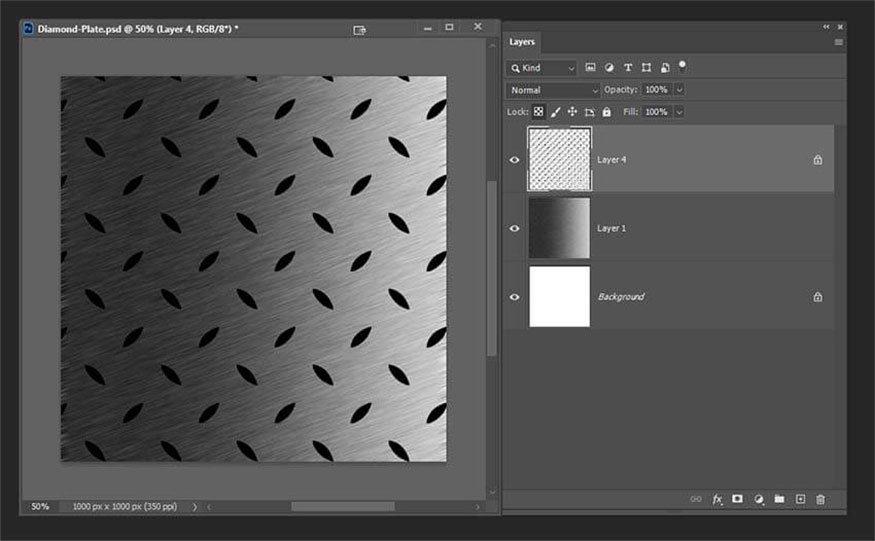Viewport: 875px width, 541px height.
Task: Add a layer style with fx icon
Action: 717,499
